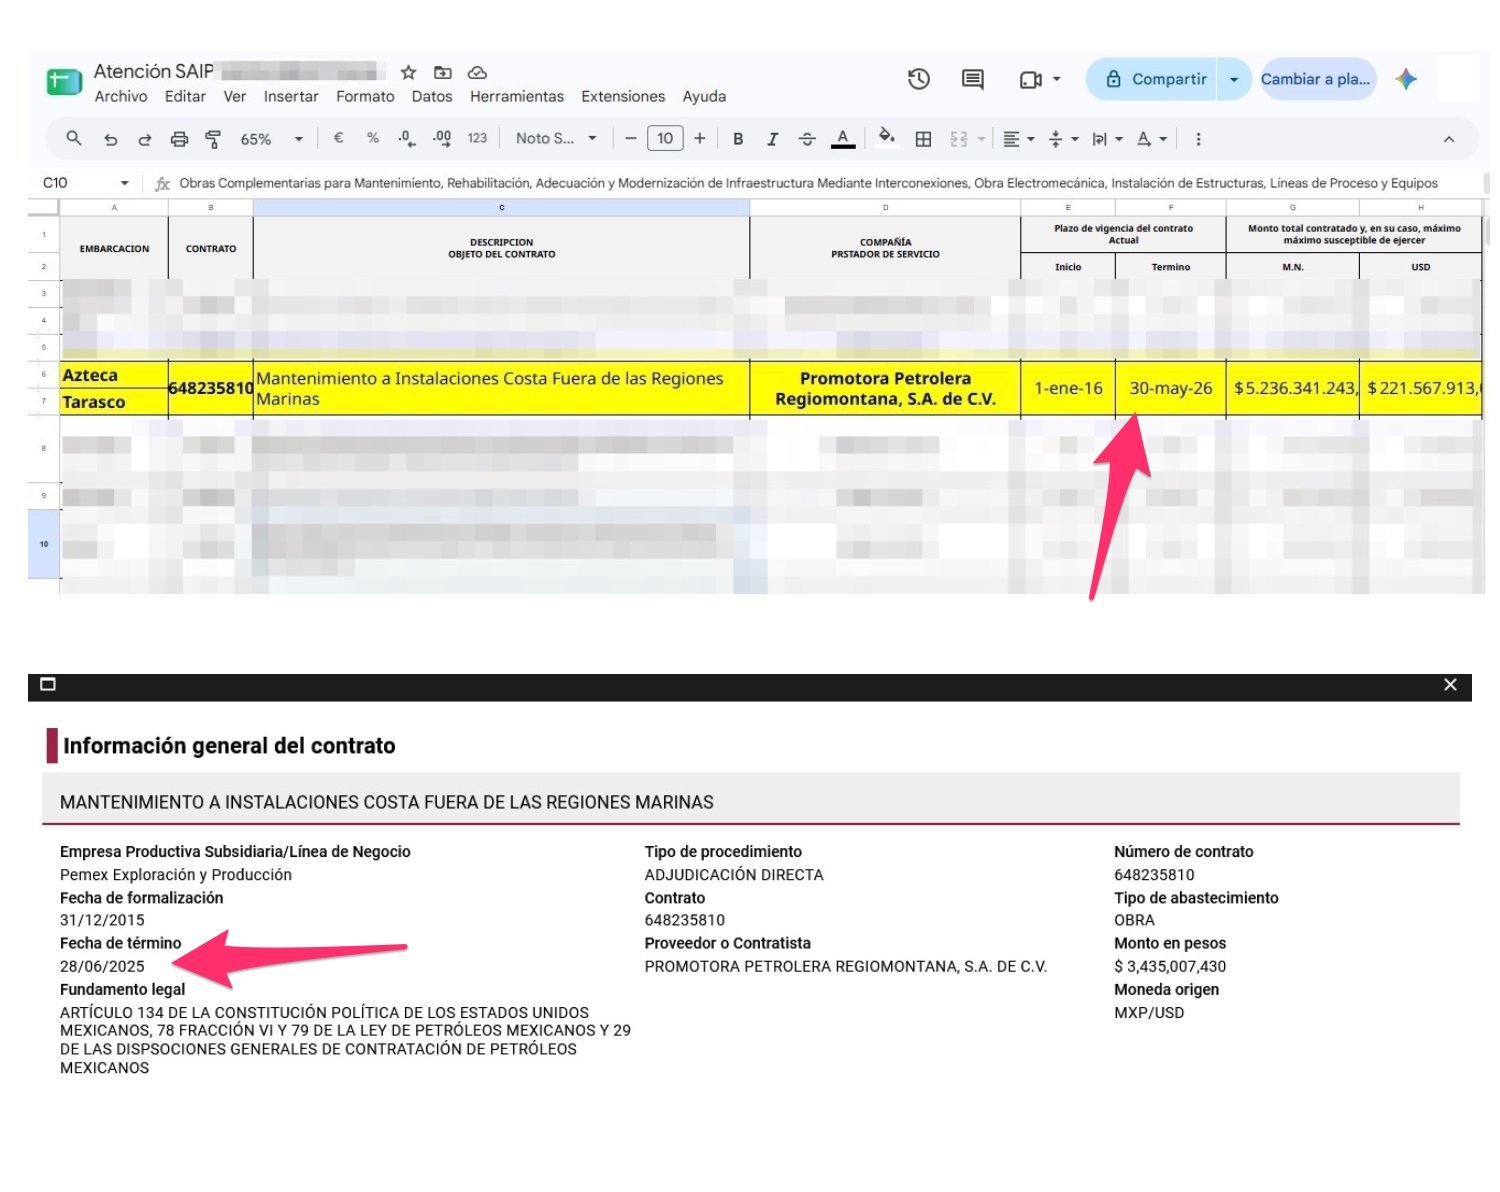This screenshot has height=1192, width=1500.
Task: Undo the last action
Action: 110,139
